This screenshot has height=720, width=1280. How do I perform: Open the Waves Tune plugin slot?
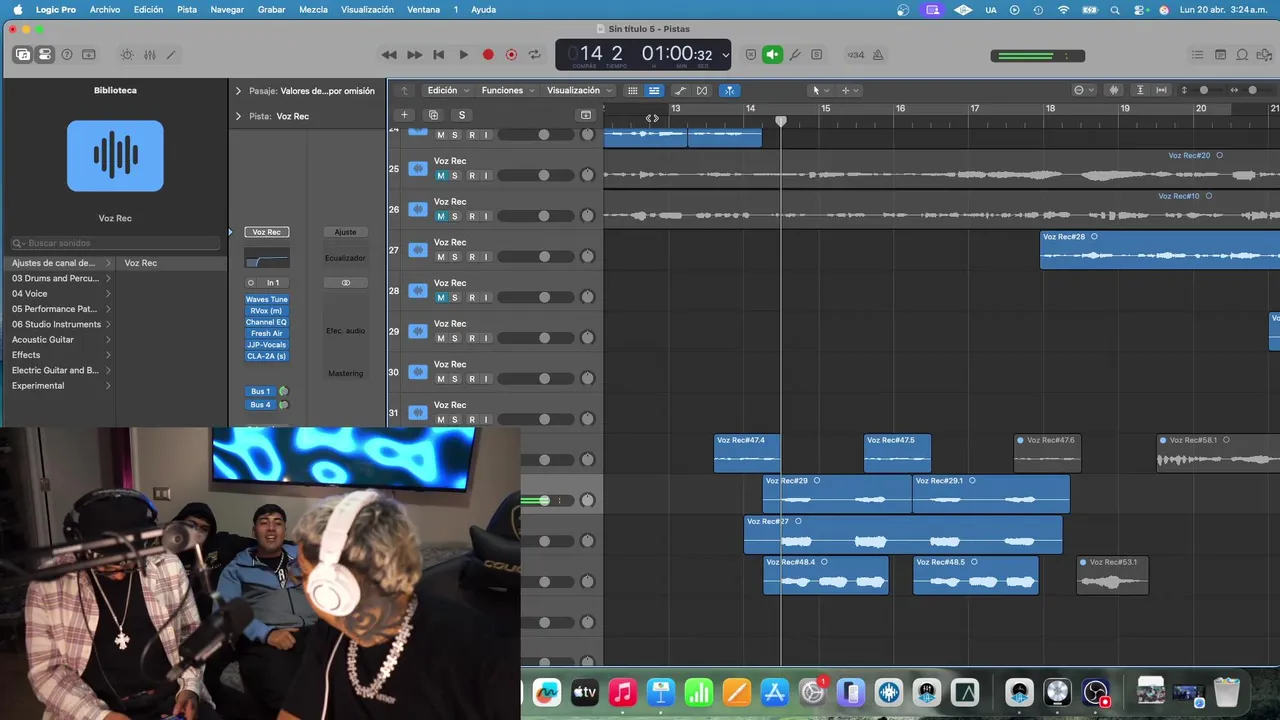click(x=266, y=299)
